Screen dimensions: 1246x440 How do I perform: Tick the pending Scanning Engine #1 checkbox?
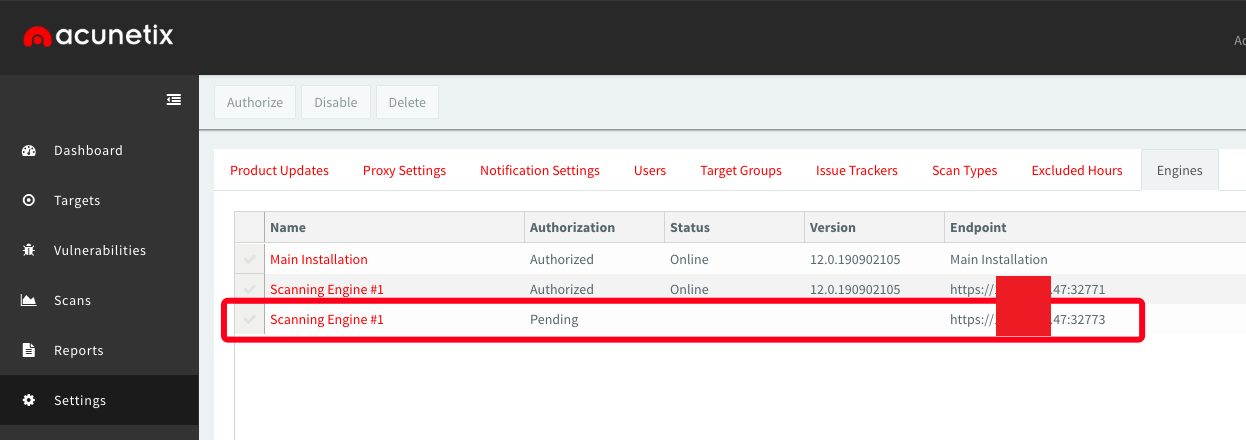(x=249, y=320)
